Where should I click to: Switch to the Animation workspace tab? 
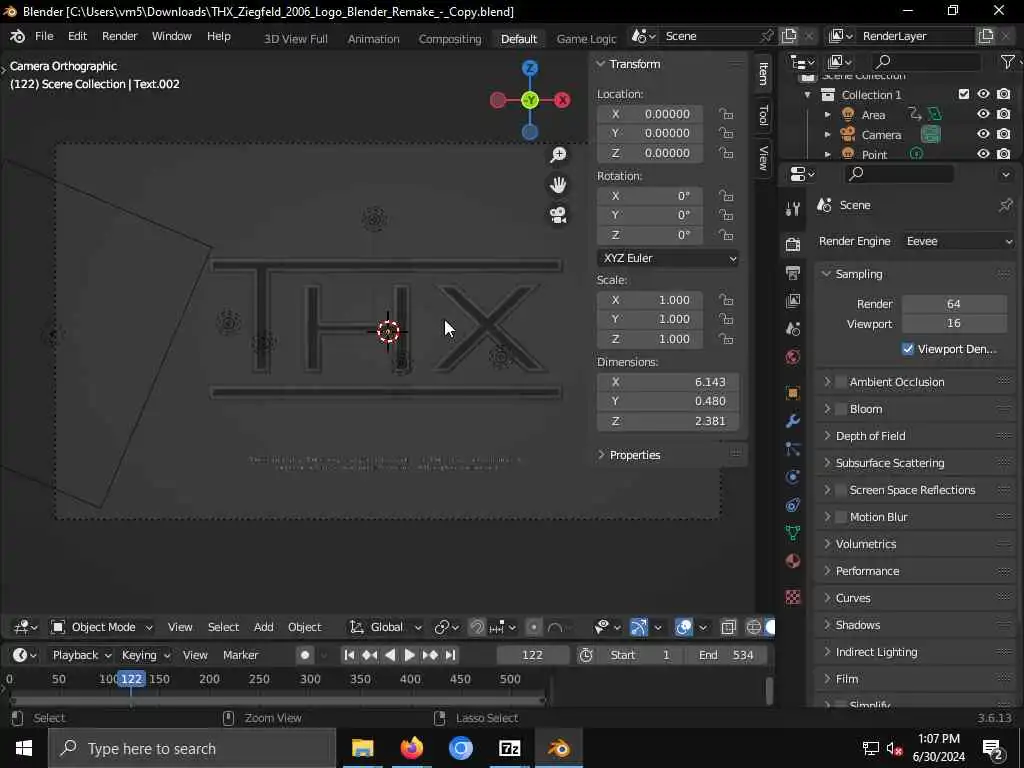374,39
